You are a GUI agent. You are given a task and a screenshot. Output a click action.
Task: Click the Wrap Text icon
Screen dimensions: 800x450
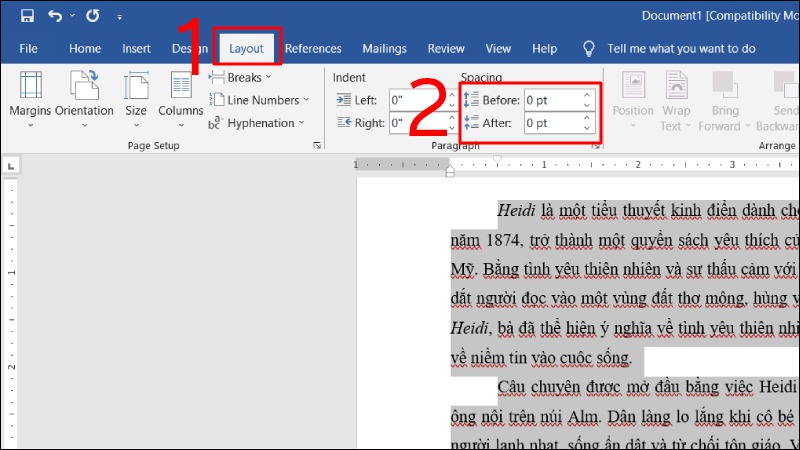click(x=677, y=100)
